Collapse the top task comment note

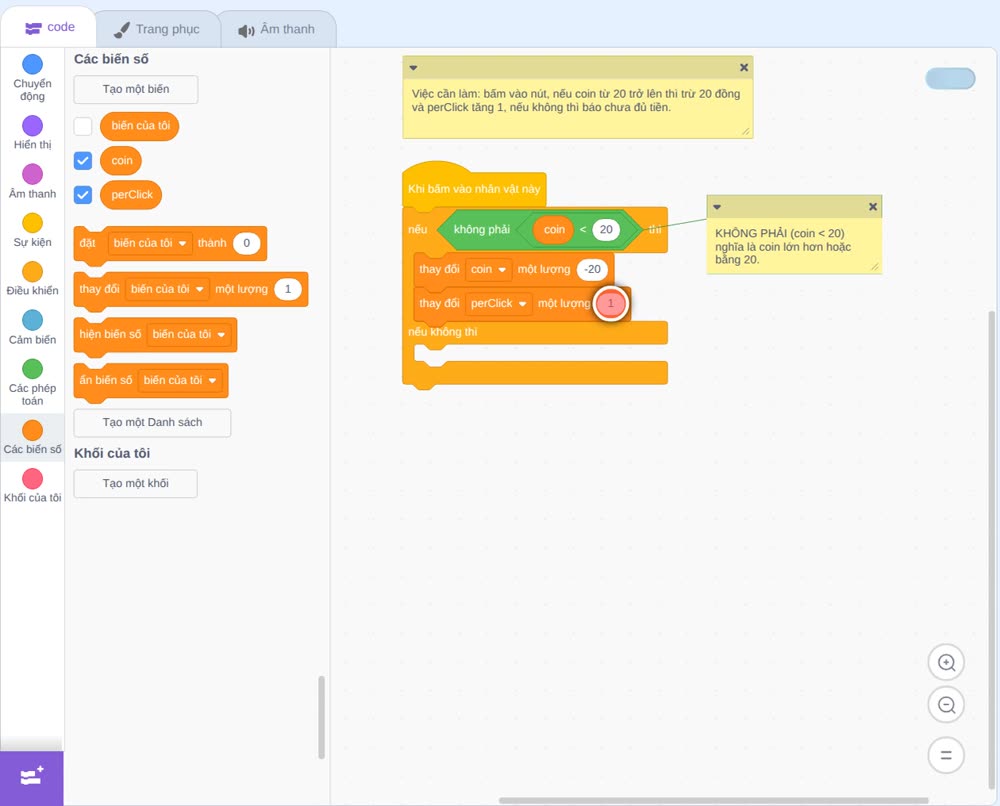click(x=413, y=68)
